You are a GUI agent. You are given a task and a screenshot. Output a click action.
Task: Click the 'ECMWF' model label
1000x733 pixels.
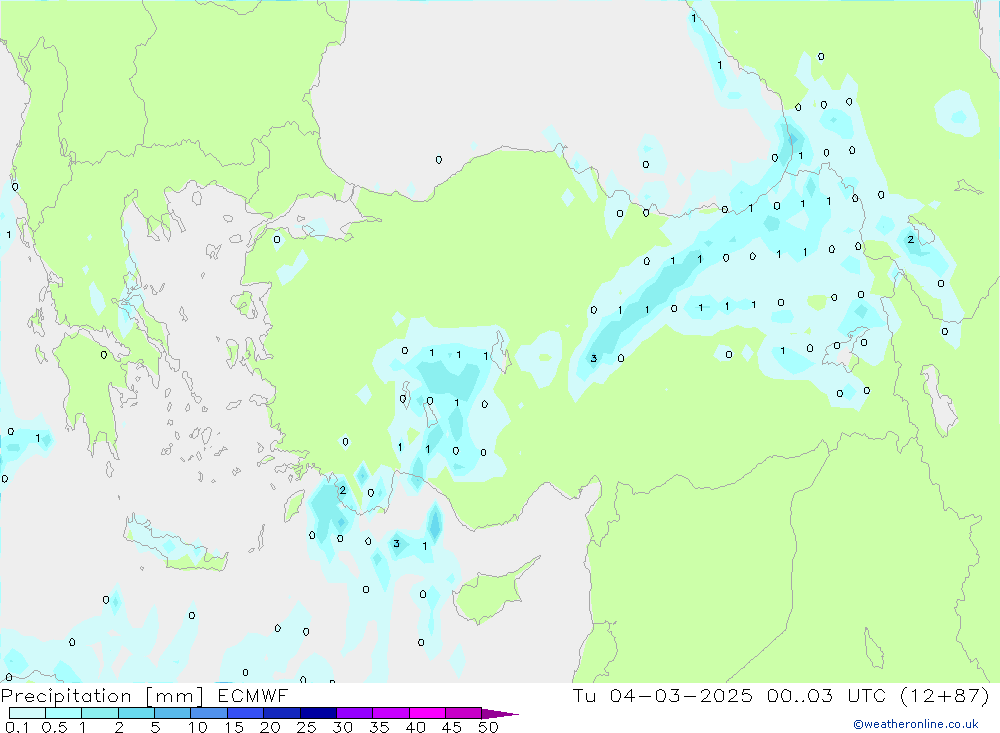click(253, 696)
